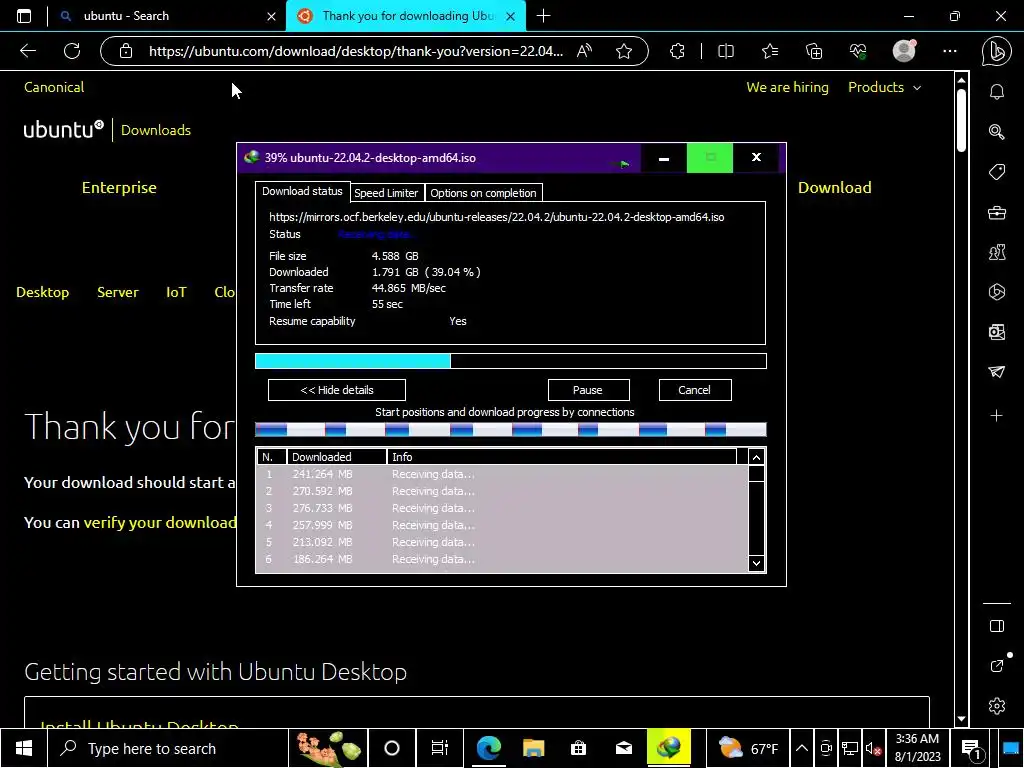Add a sidebar app with plus
This screenshot has width=1024, height=768.
(x=997, y=415)
